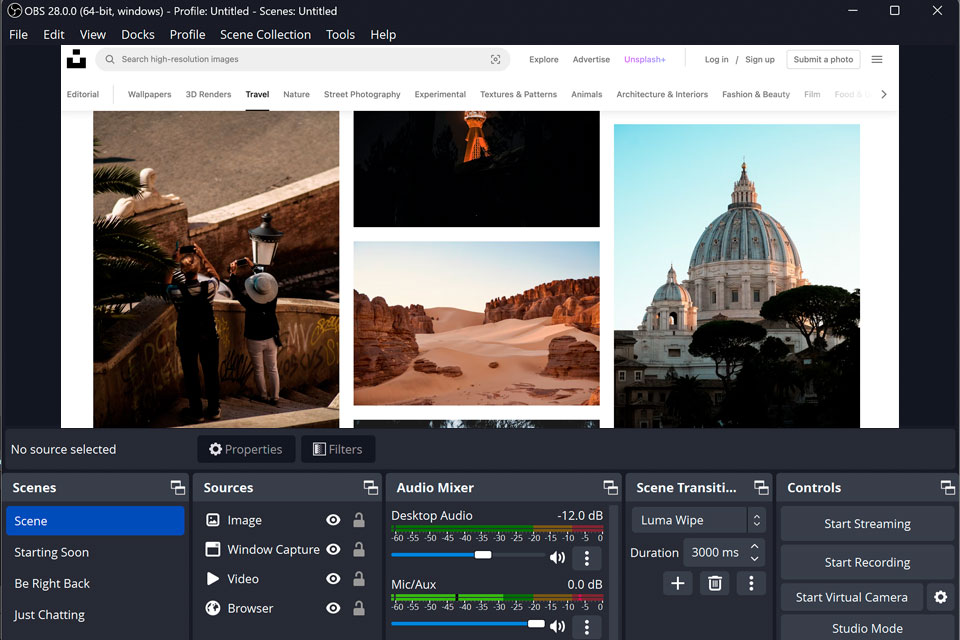The width and height of the screenshot is (960, 640).
Task: Click the Unsplash+ link in preview
Action: click(645, 59)
